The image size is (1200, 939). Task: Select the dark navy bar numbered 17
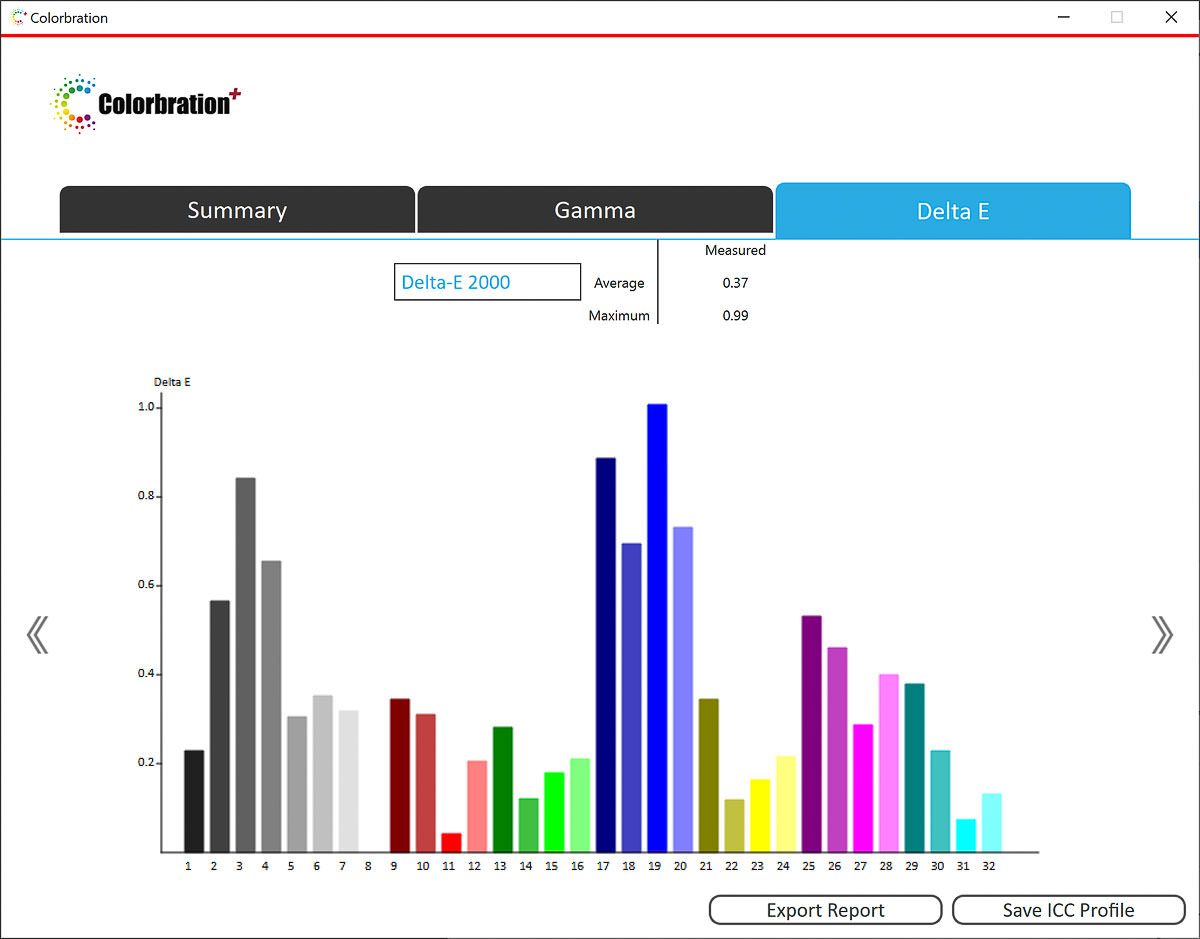(606, 655)
